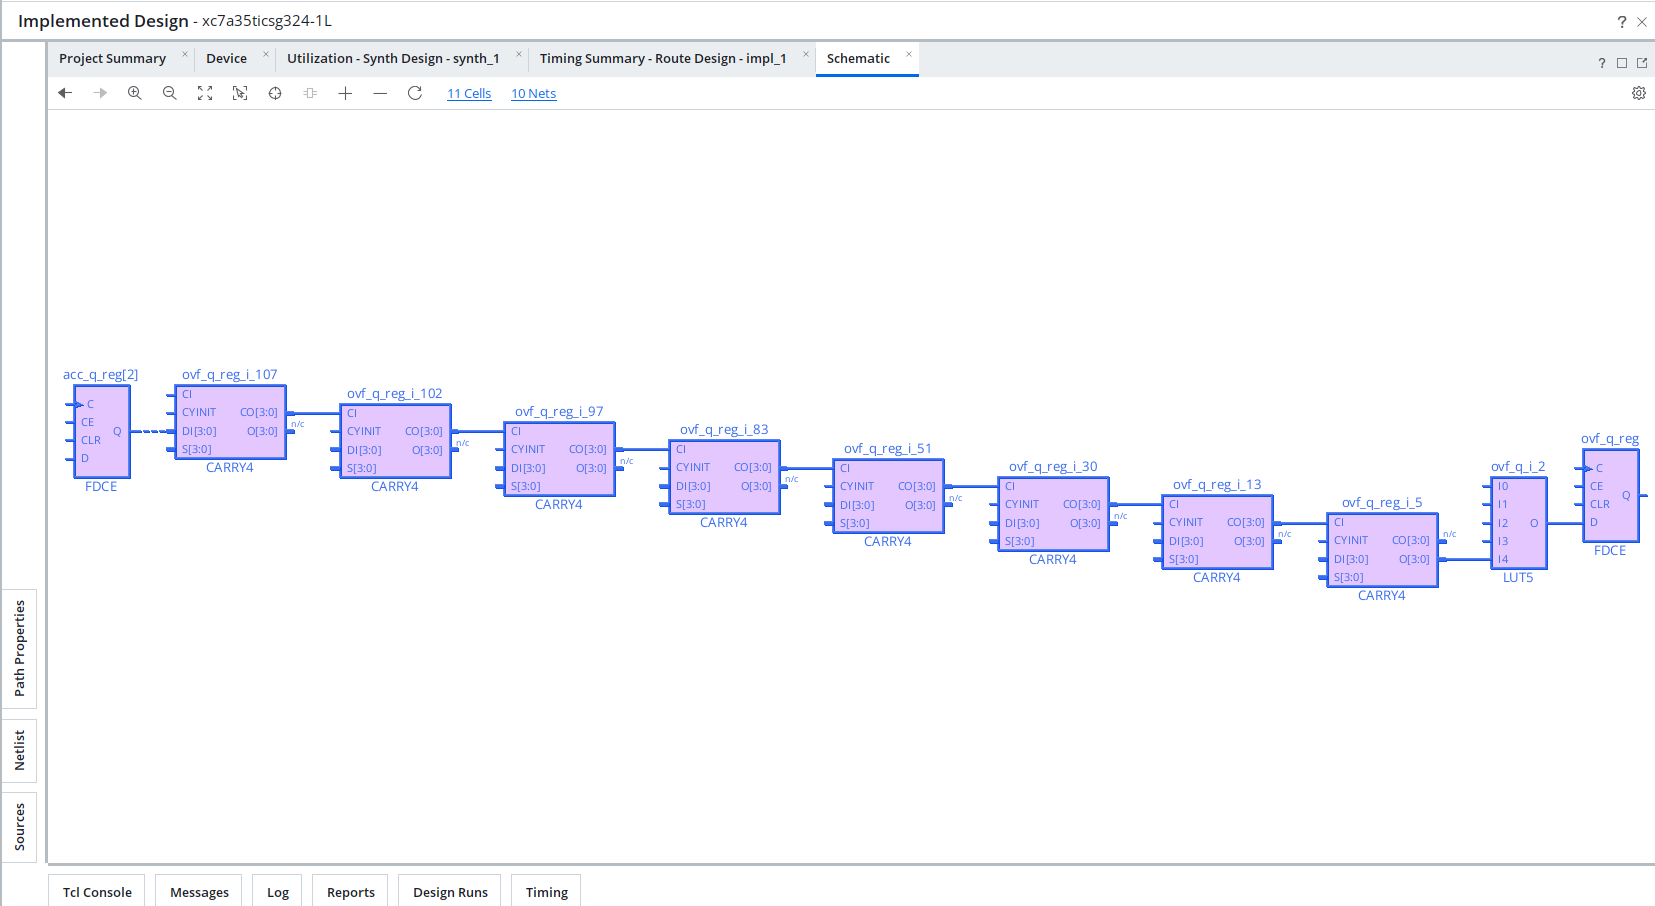Open the Design Runs tab
This screenshot has height=906, width=1655.
tap(450, 892)
